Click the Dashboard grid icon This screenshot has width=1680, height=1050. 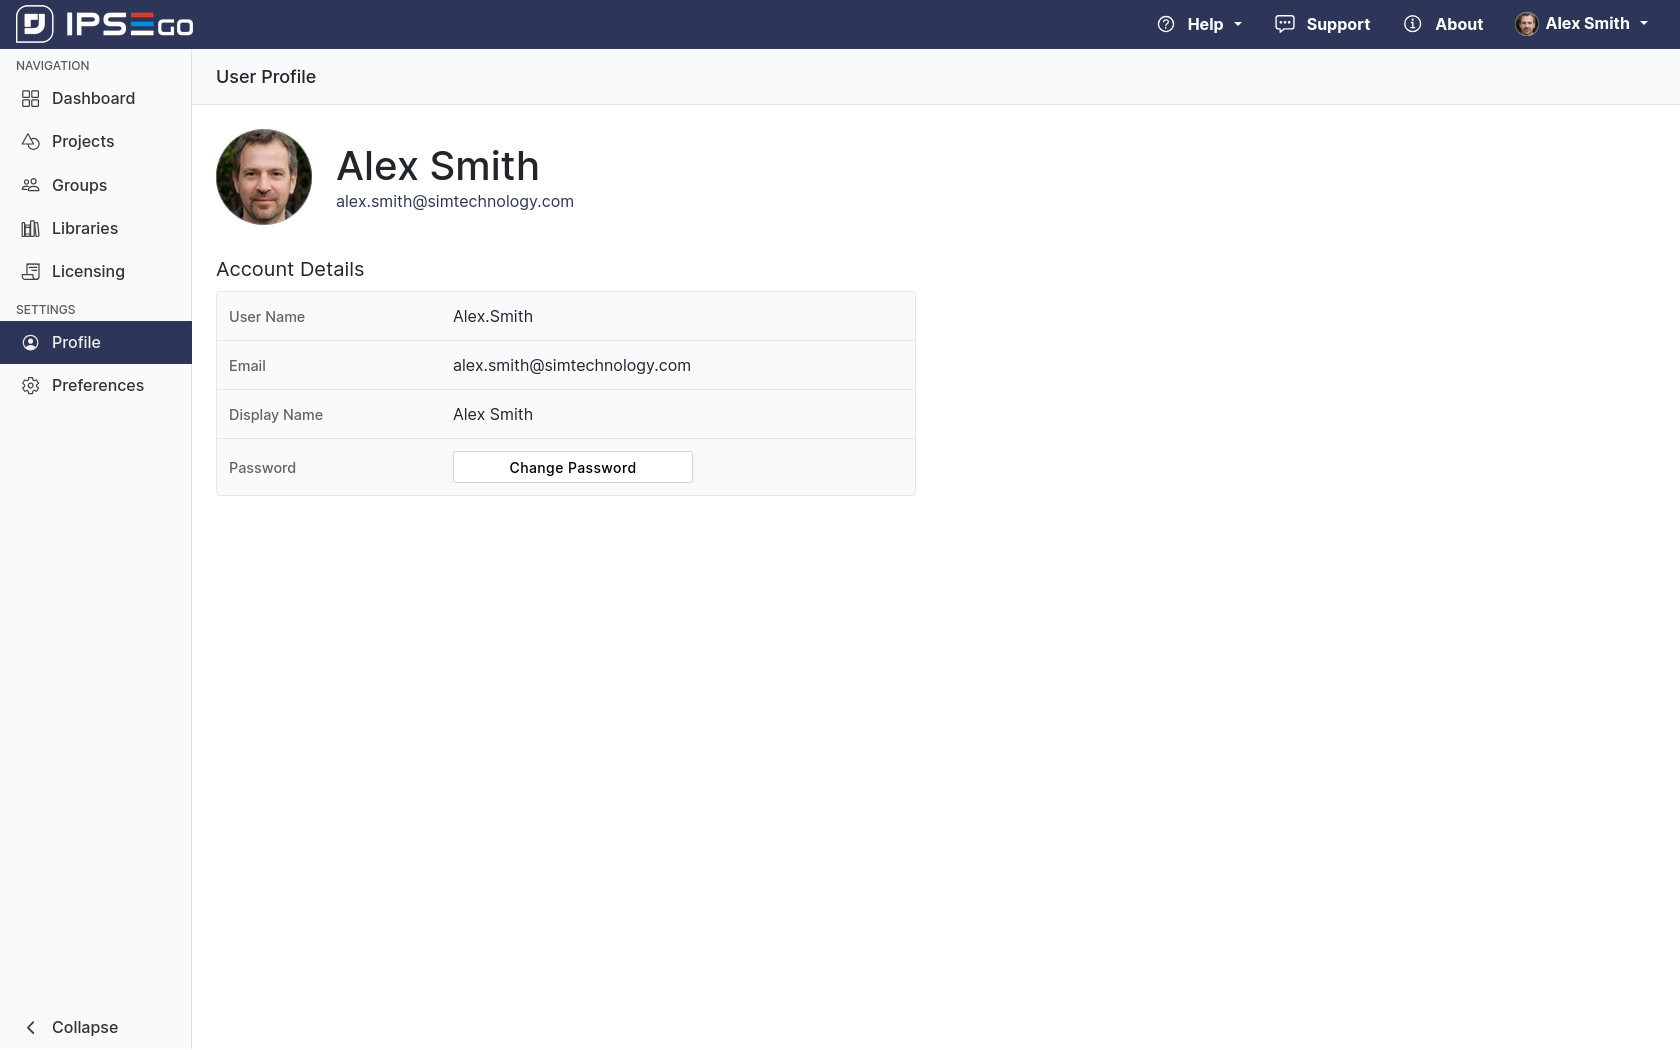point(31,98)
